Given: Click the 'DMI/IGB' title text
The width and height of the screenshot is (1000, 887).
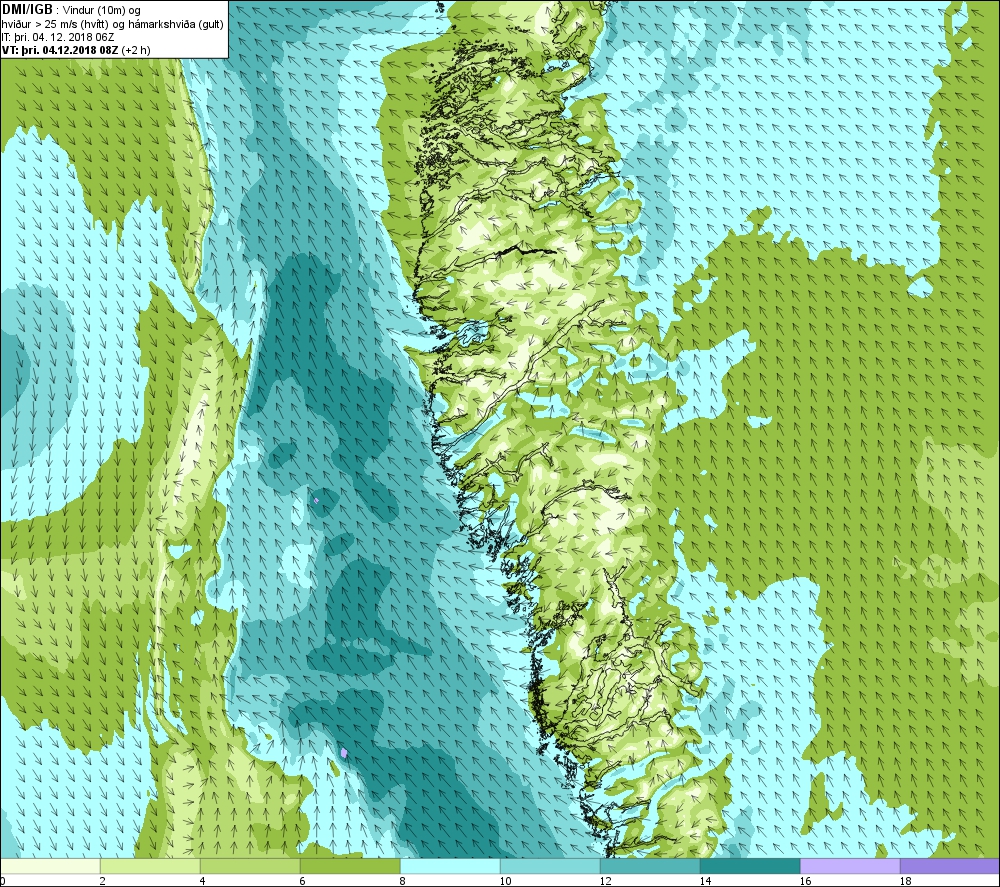Looking at the screenshot, I should [x=27, y=10].
